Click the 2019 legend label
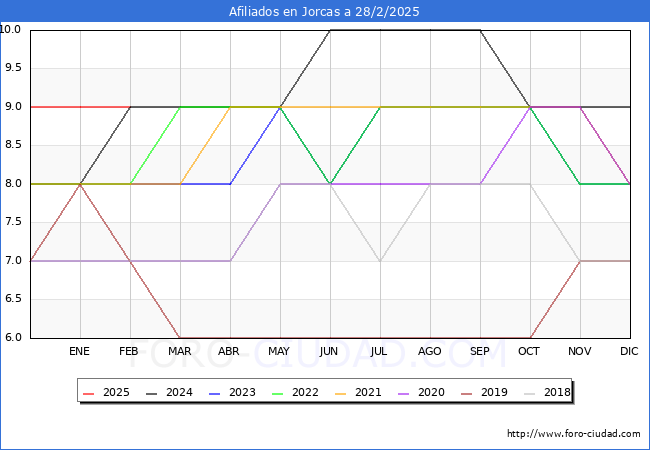650x450 pixels. pos(494,392)
